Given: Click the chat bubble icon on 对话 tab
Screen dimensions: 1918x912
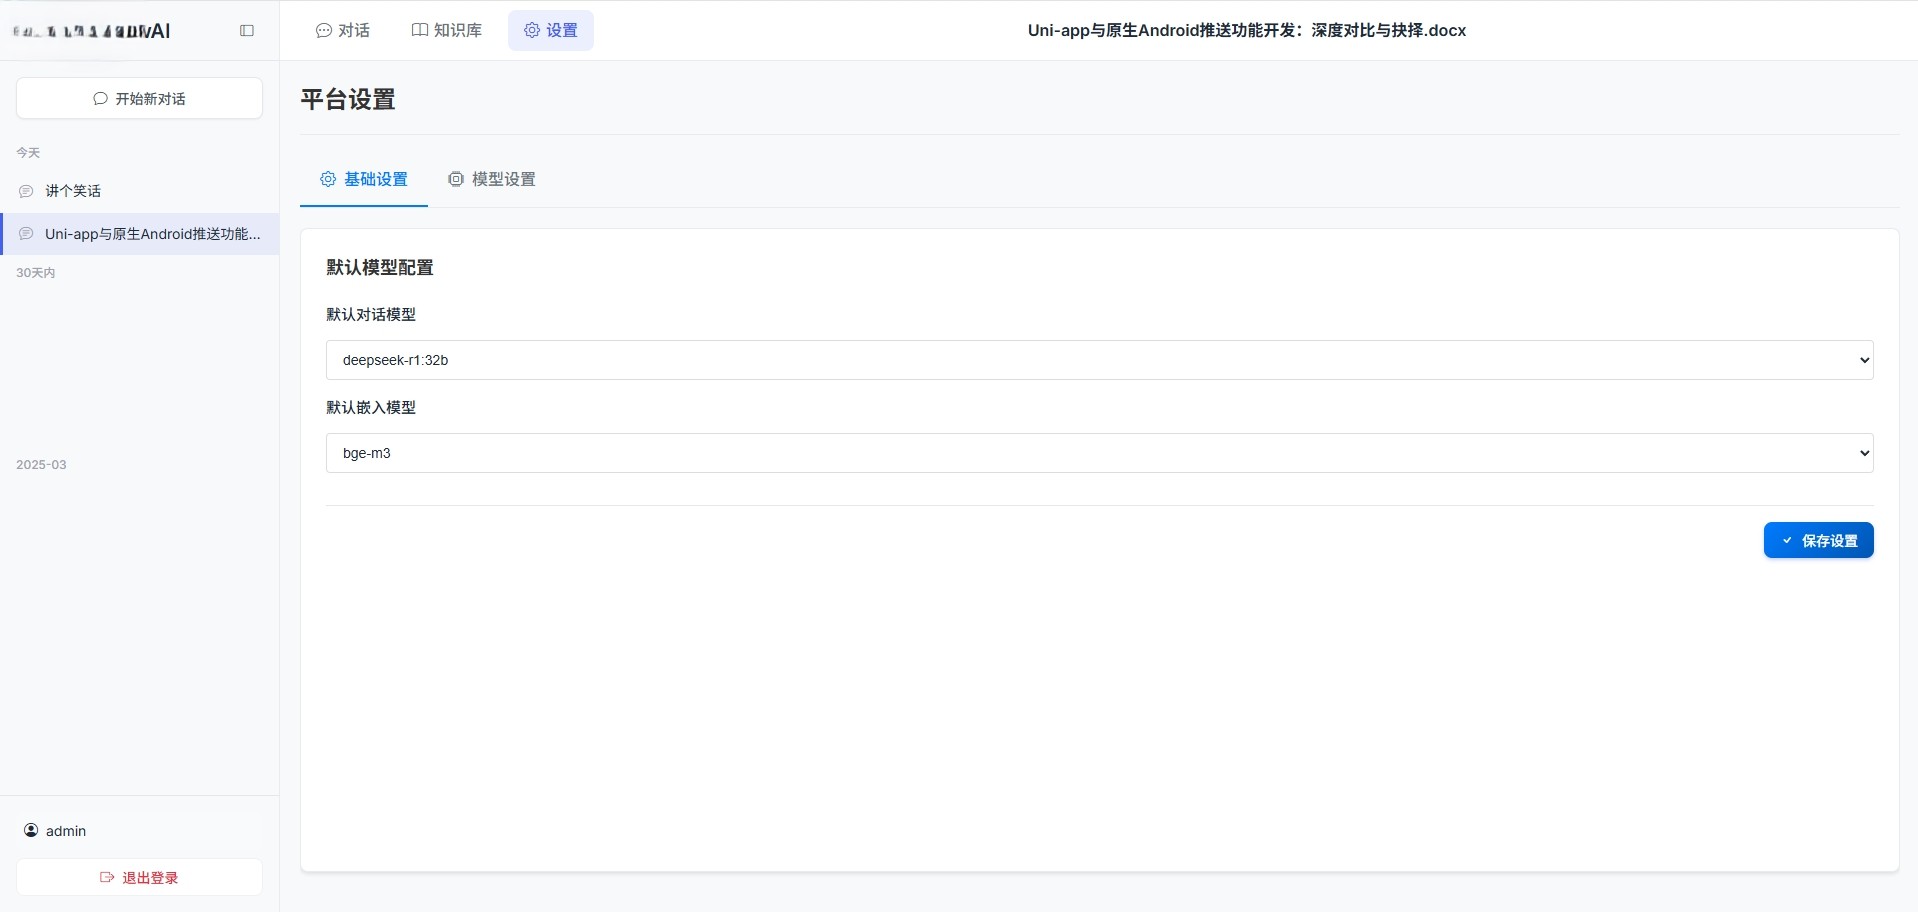Looking at the screenshot, I should (322, 30).
